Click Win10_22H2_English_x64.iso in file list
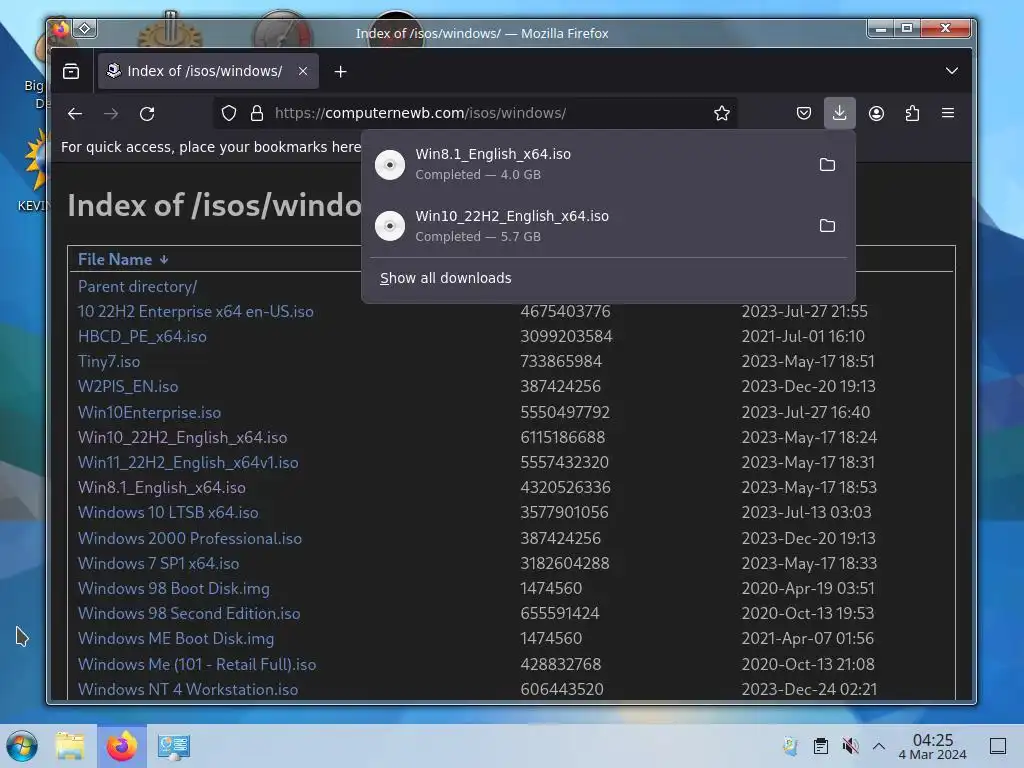This screenshot has width=1024, height=768. click(182, 437)
